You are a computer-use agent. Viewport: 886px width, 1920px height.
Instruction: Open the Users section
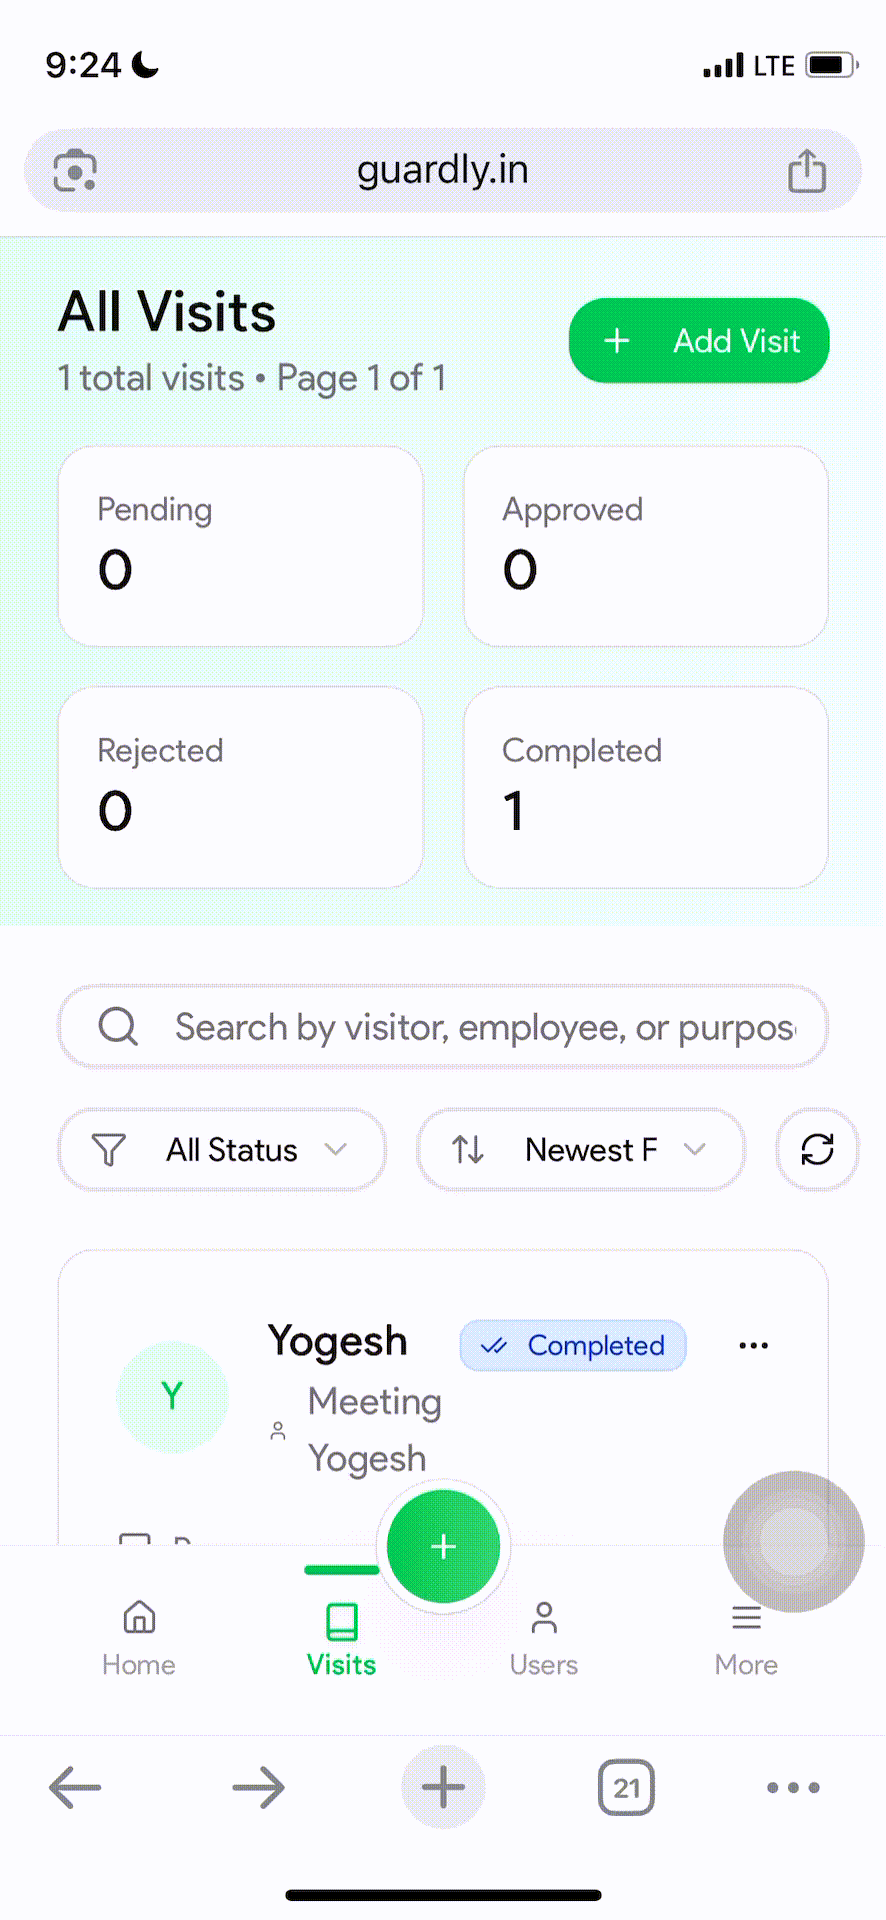tap(543, 1637)
